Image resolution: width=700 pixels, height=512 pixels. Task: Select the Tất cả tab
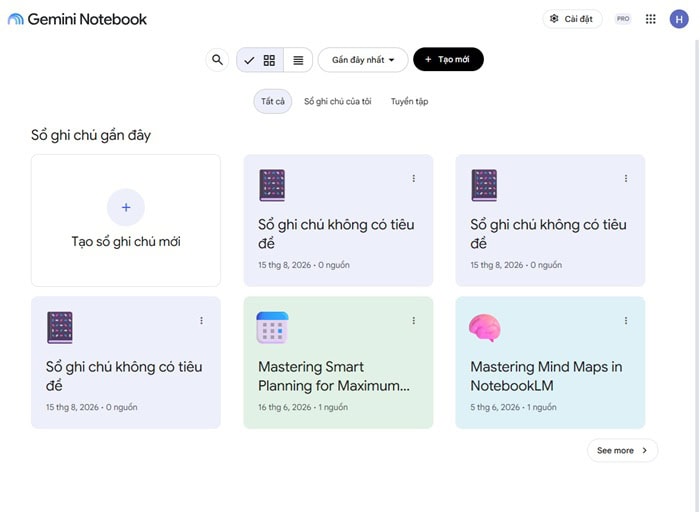[273, 101]
